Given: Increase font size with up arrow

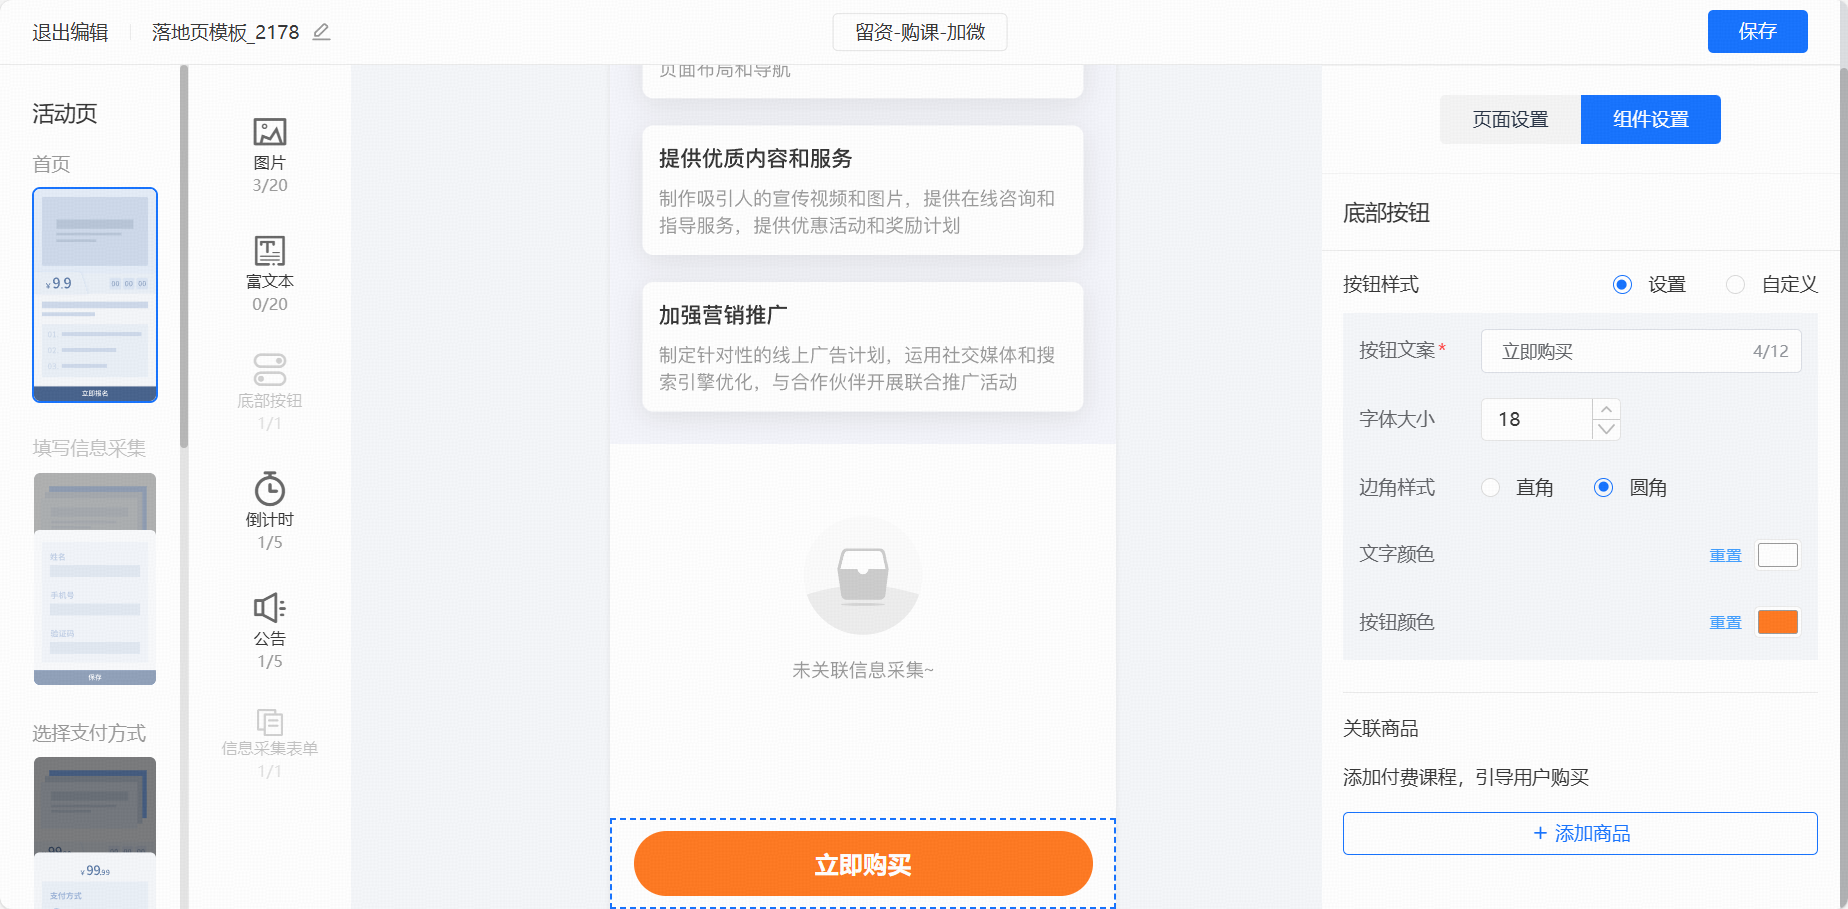Looking at the screenshot, I should click(x=1606, y=409).
